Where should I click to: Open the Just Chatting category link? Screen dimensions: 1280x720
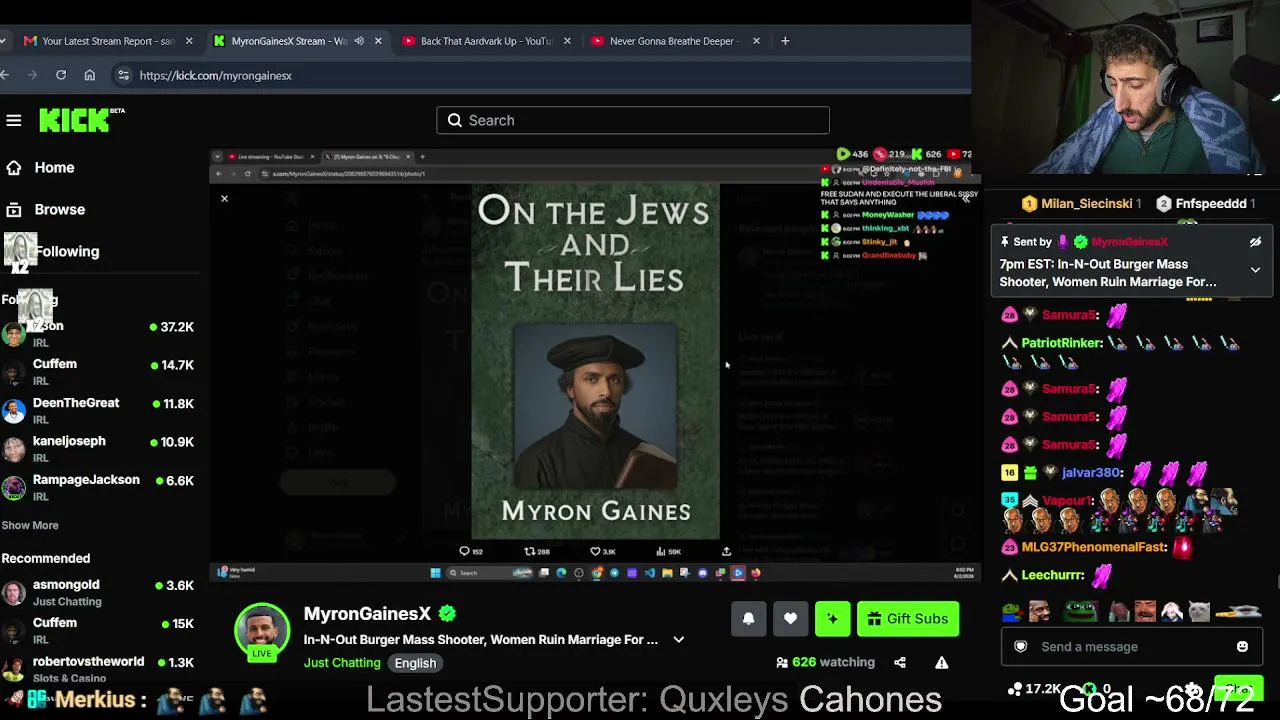coord(342,663)
